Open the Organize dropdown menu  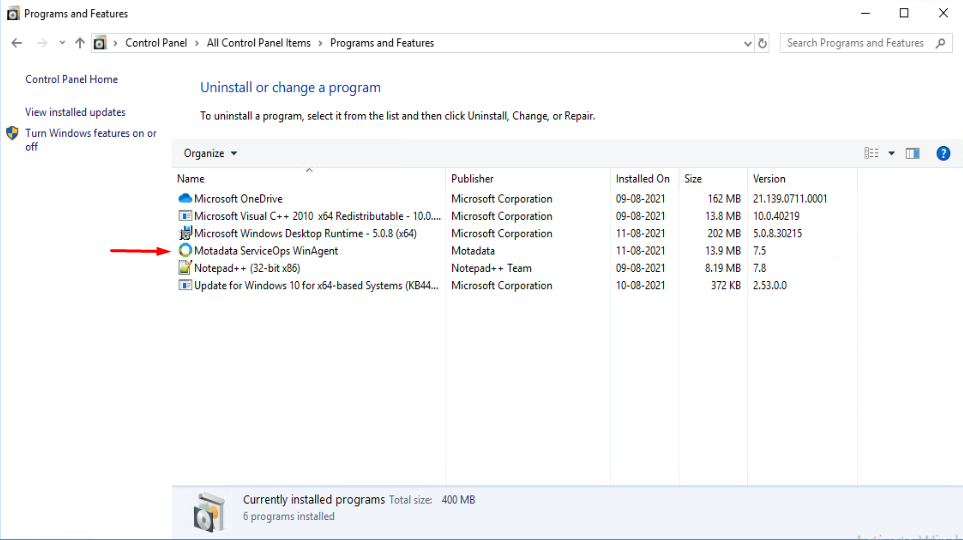tap(210, 154)
